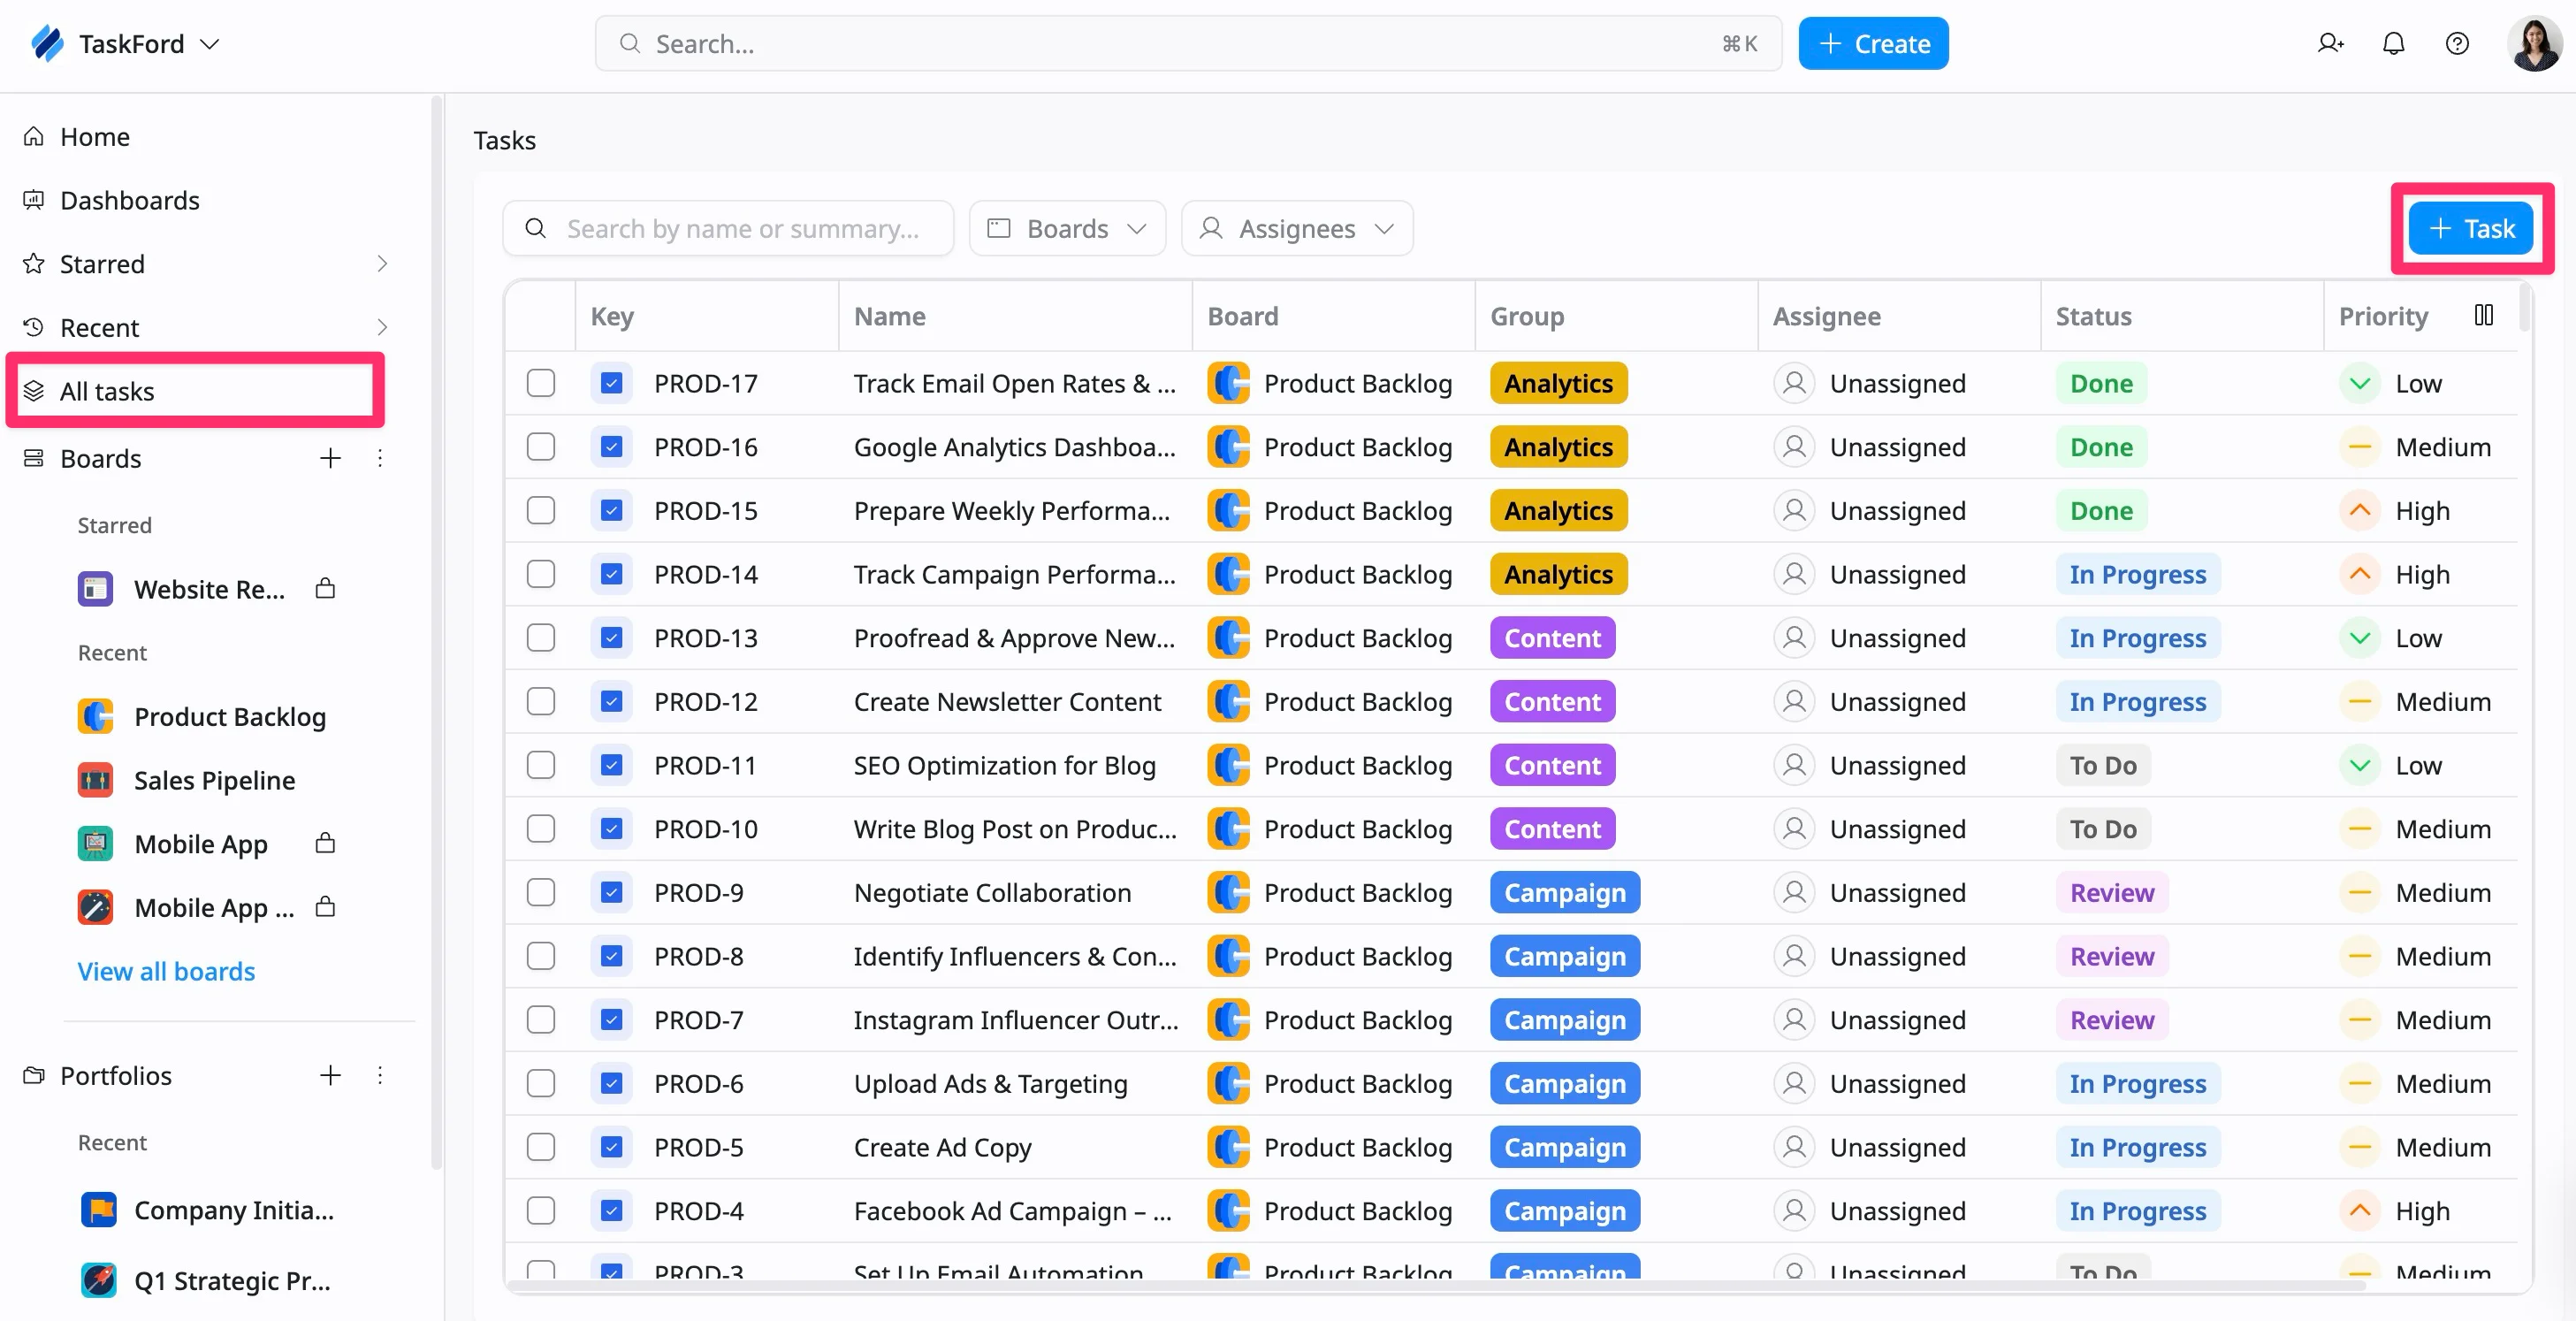Select the PROD-9 row checkbox

(x=541, y=892)
